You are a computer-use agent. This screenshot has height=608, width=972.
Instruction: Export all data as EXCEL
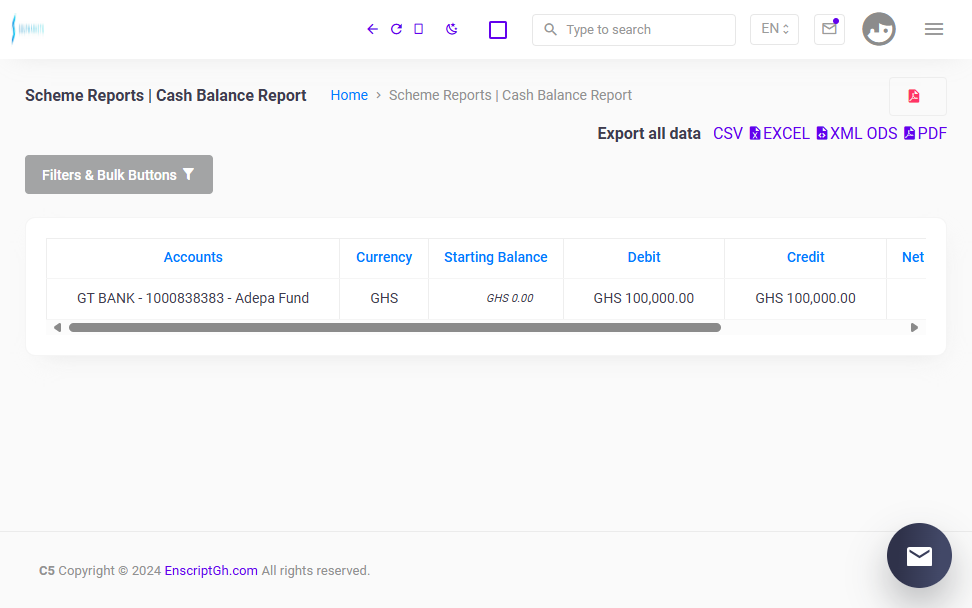click(779, 133)
